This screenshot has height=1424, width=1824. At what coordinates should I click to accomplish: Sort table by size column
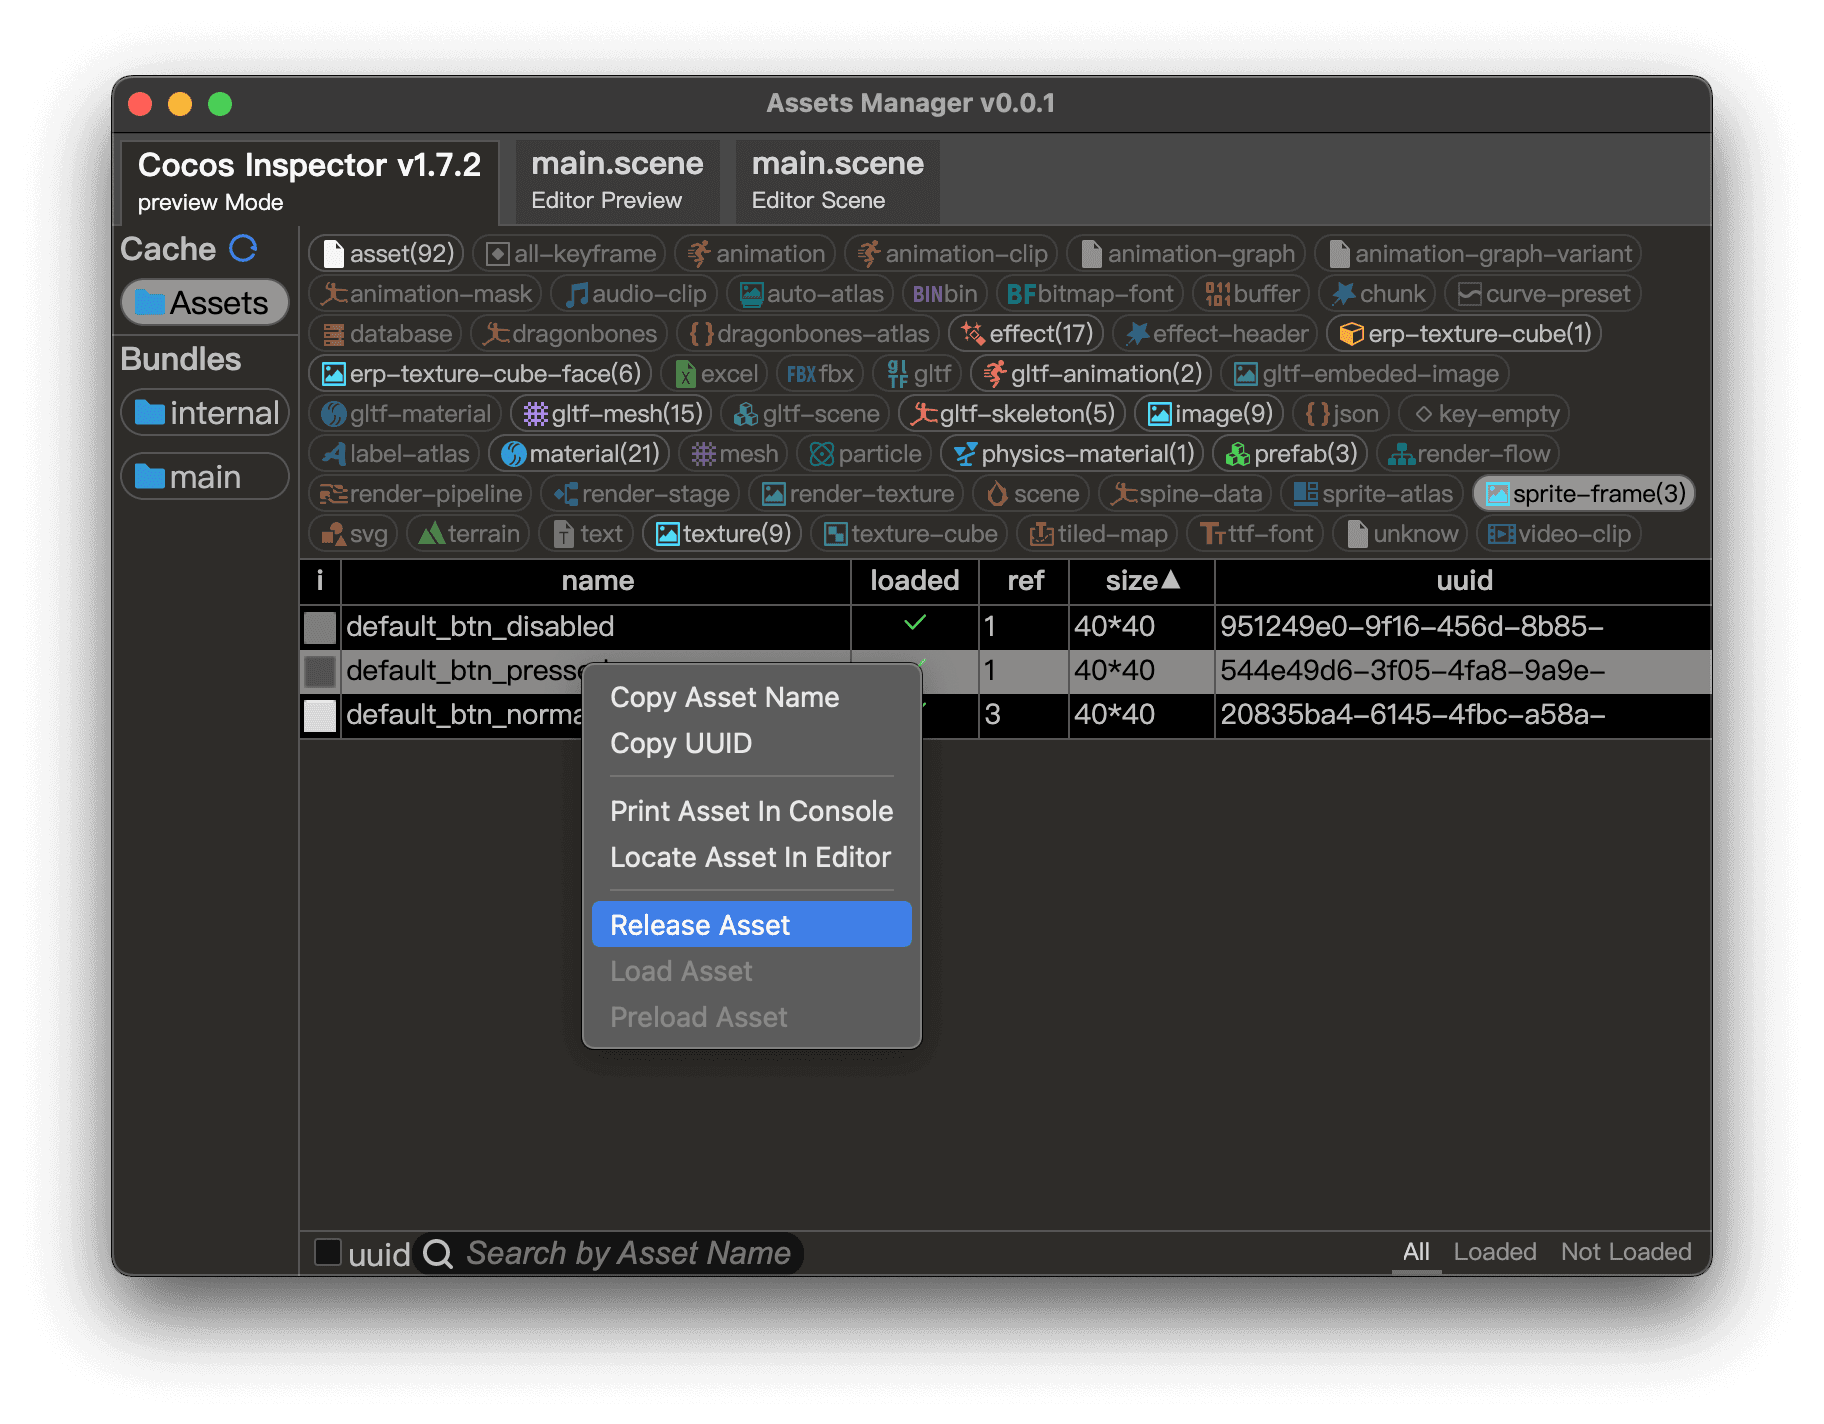coord(1141,581)
